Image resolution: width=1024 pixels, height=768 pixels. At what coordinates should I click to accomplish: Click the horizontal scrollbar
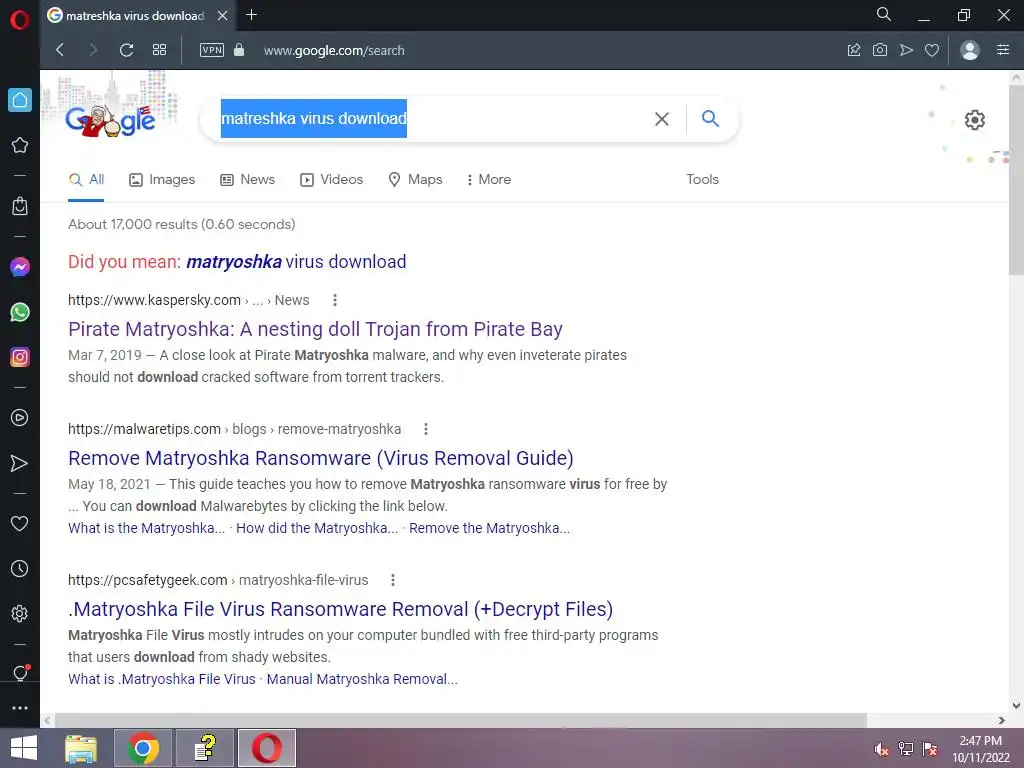pyautogui.click(x=460, y=720)
